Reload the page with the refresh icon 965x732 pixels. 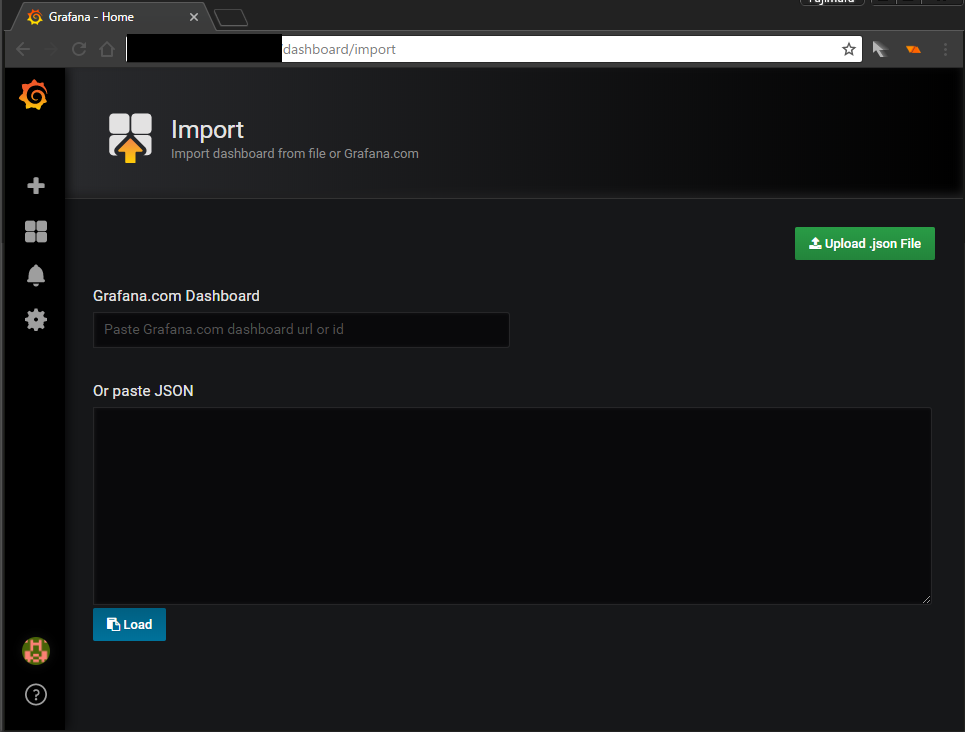(x=79, y=49)
